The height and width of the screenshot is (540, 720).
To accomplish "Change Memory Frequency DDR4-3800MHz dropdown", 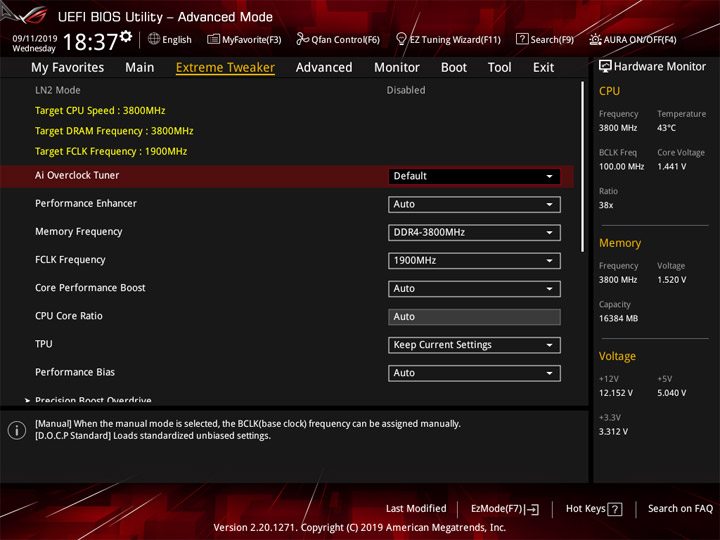I will click(474, 232).
